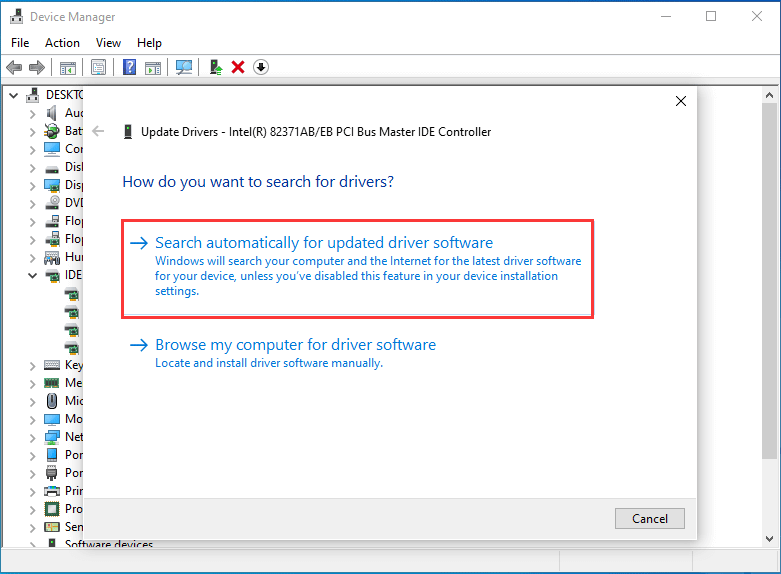Select the Mice category mouse icon

(52, 401)
